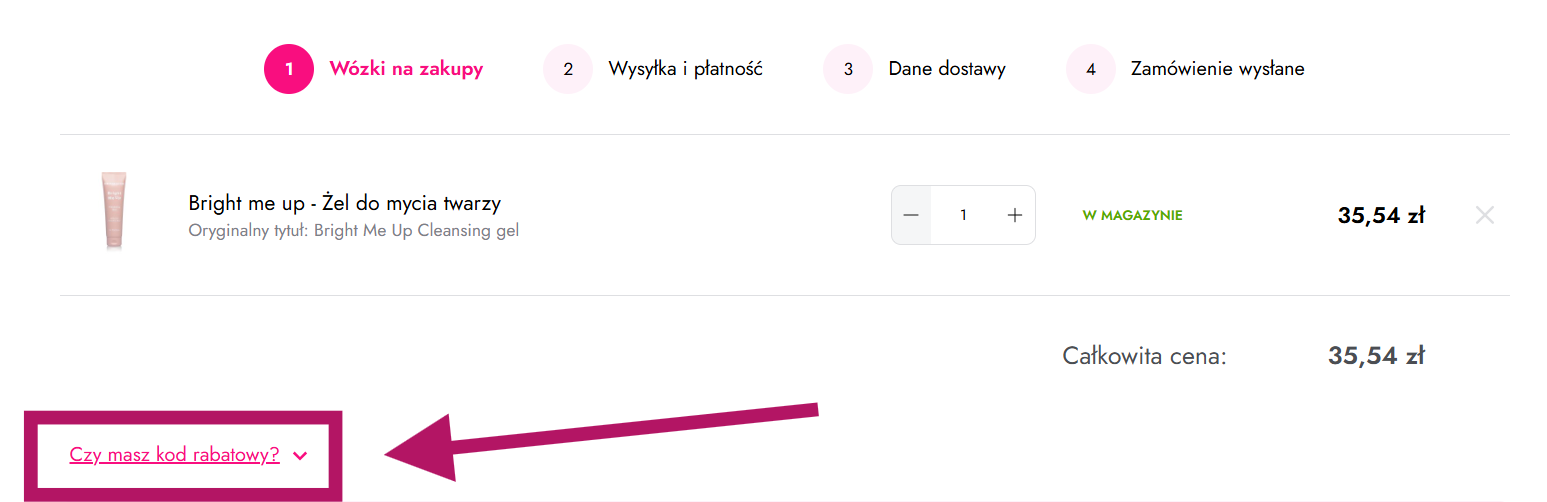
Task: Go to Dane dostawy step
Action: click(x=947, y=69)
